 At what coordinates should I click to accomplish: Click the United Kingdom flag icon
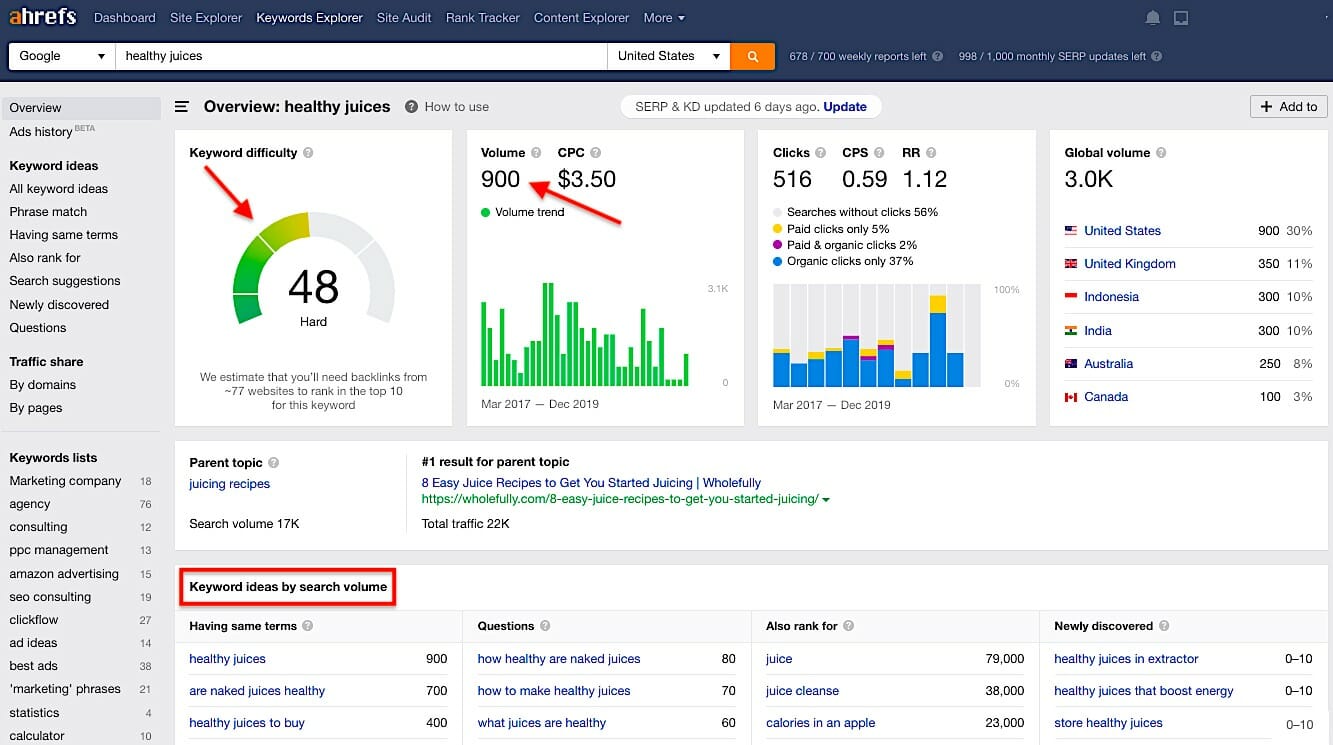click(1071, 264)
